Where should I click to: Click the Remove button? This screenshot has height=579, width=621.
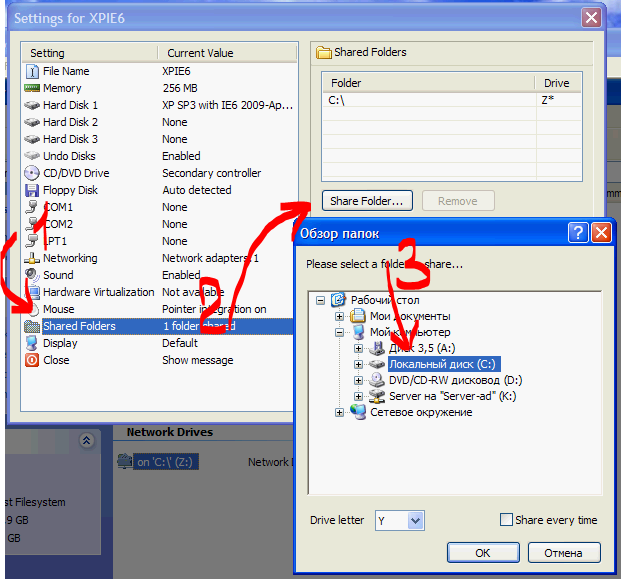click(458, 201)
